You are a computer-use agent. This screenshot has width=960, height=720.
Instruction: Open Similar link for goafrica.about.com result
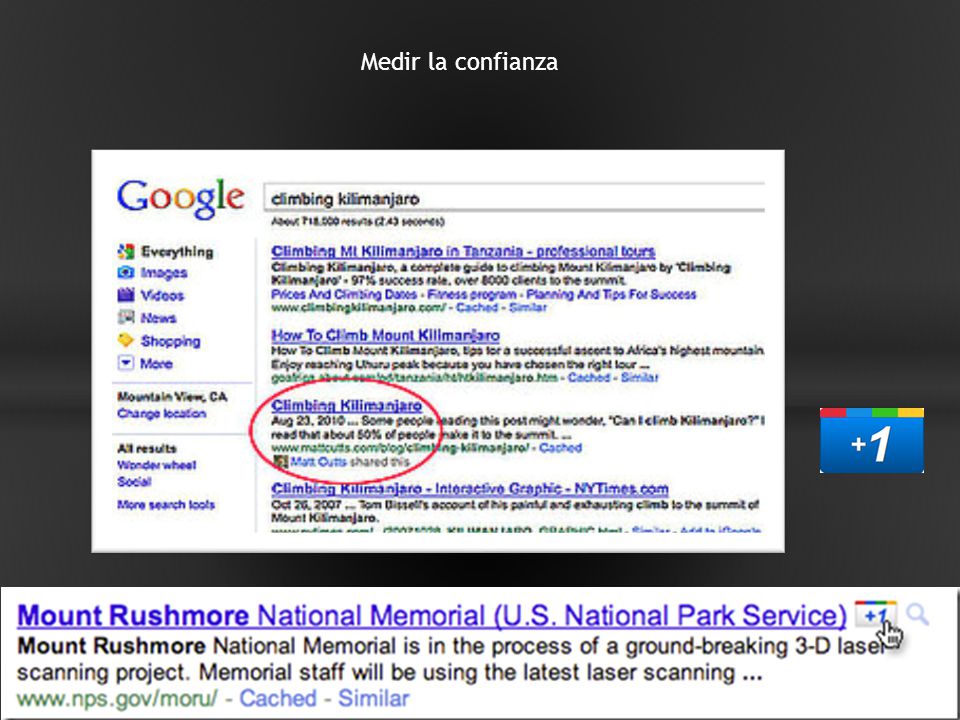pos(640,377)
